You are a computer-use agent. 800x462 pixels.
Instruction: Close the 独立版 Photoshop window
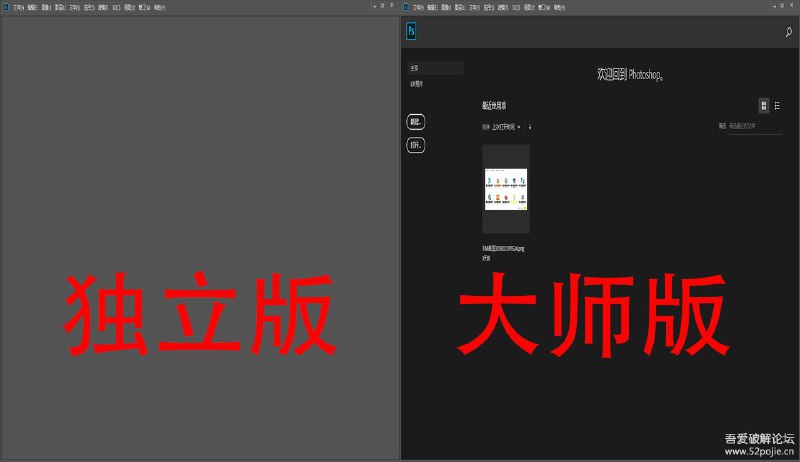pos(392,6)
